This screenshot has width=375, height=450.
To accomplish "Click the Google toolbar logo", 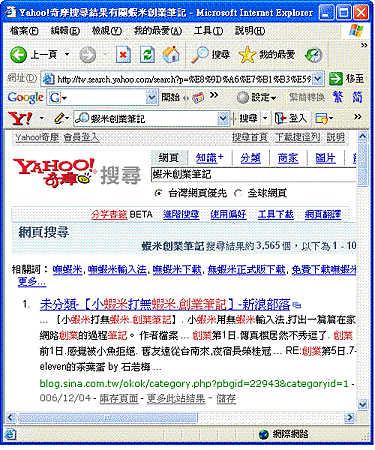I will click(x=25, y=98).
